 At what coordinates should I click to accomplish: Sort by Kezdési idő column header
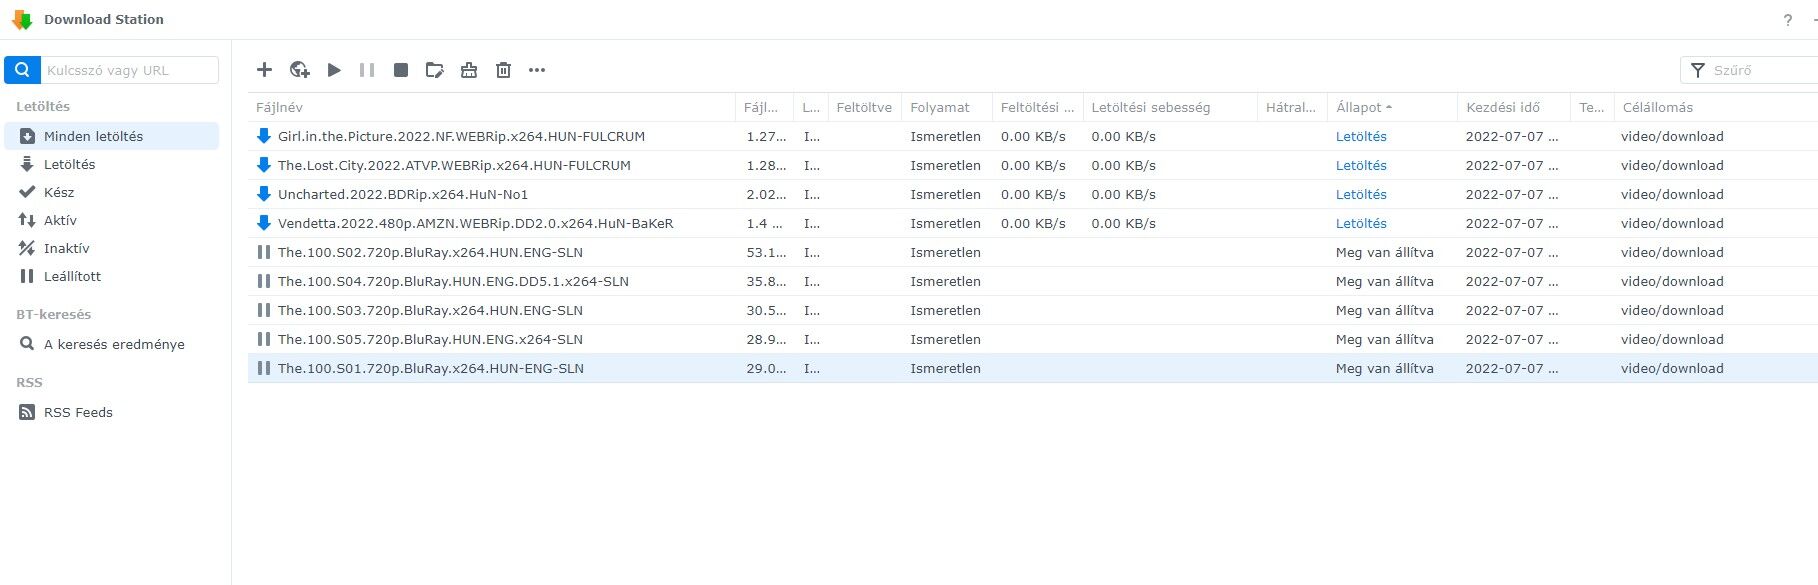pos(1514,107)
